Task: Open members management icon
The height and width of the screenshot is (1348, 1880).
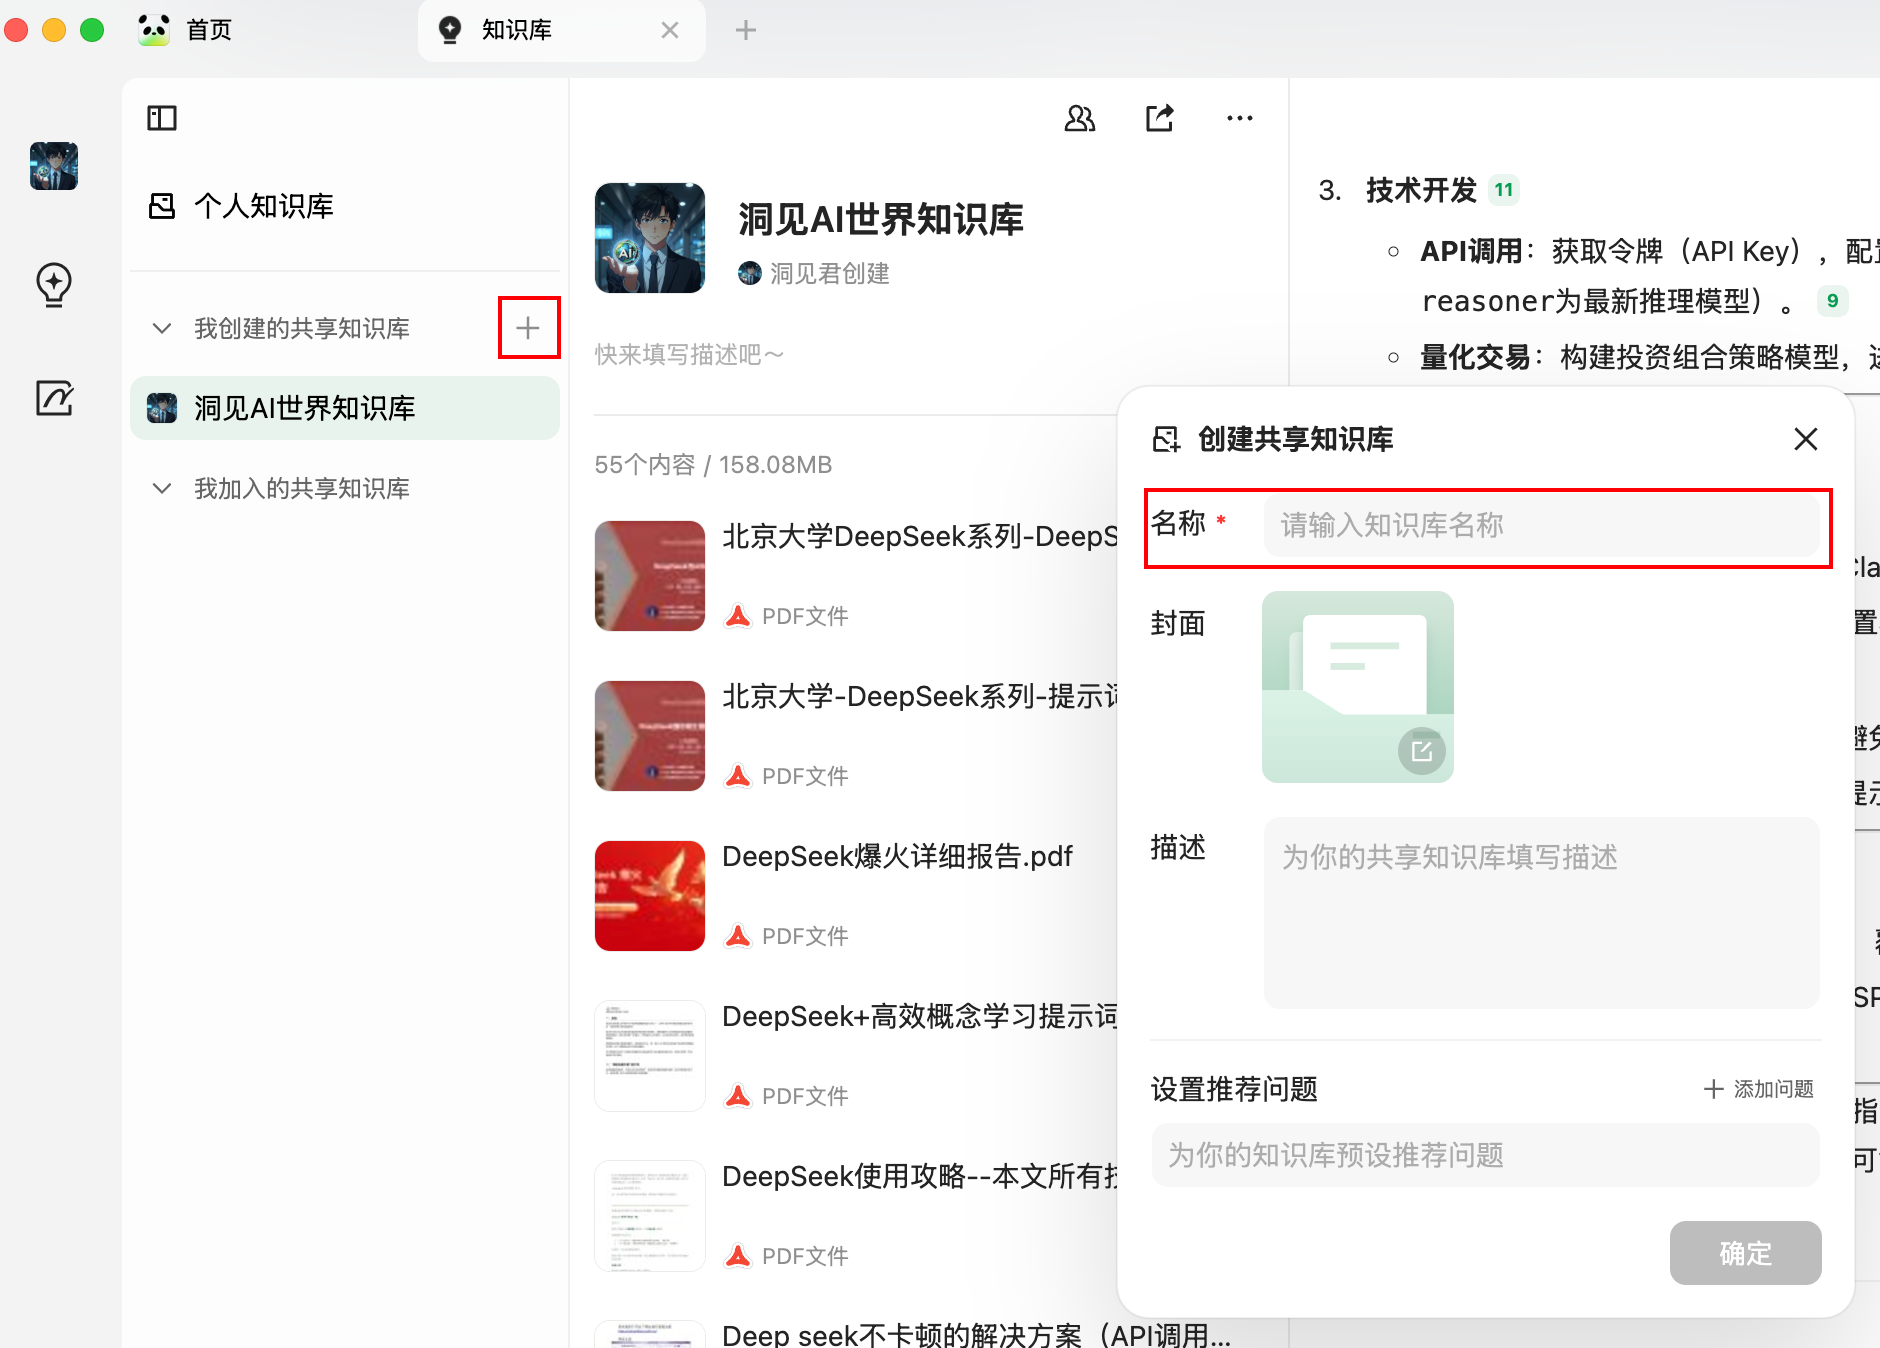Action: coord(1080,118)
